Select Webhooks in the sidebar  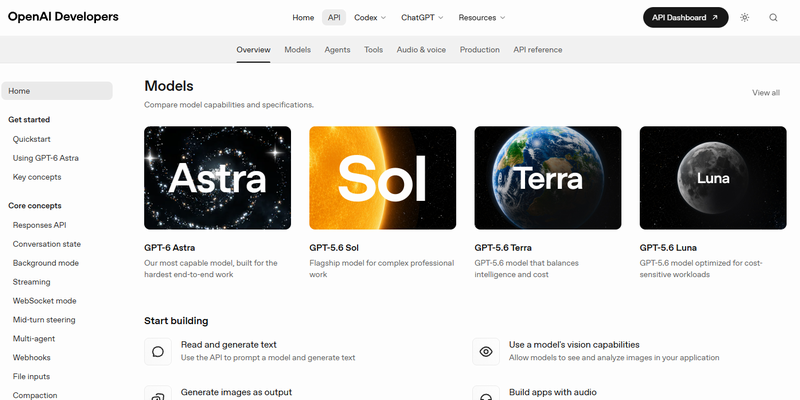coord(32,357)
